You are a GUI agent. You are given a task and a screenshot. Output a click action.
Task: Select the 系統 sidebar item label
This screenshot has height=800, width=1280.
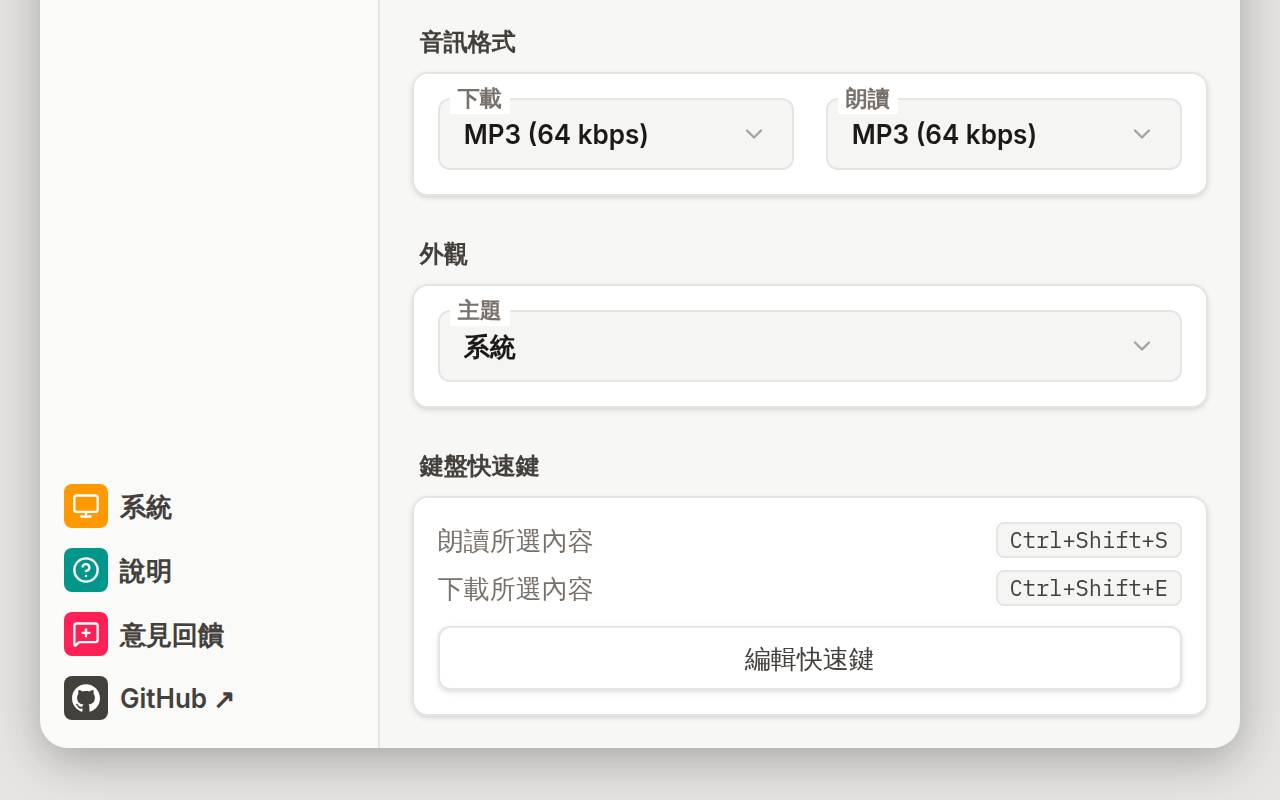click(x=146, y=507)
